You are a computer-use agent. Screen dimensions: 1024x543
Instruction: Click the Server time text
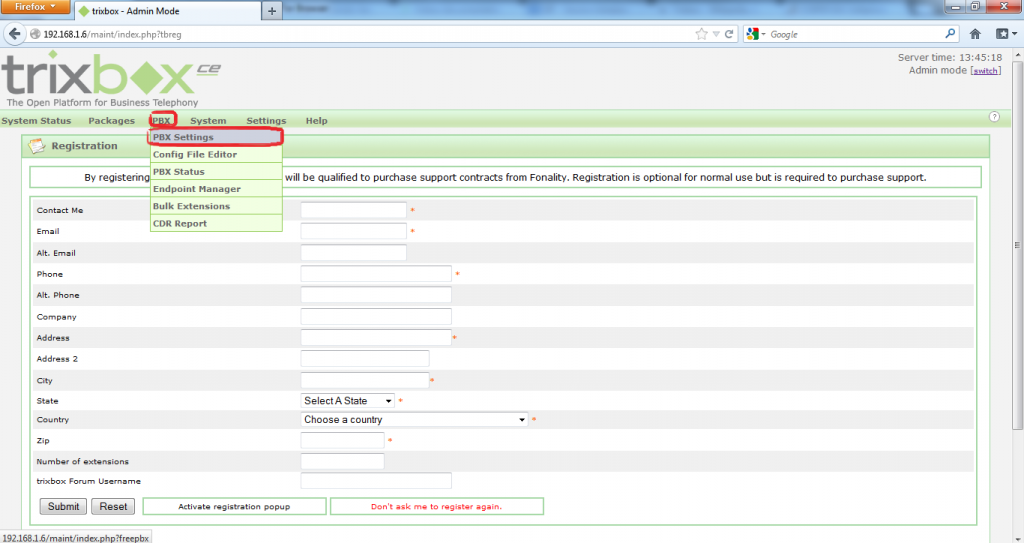coord(950,58)
